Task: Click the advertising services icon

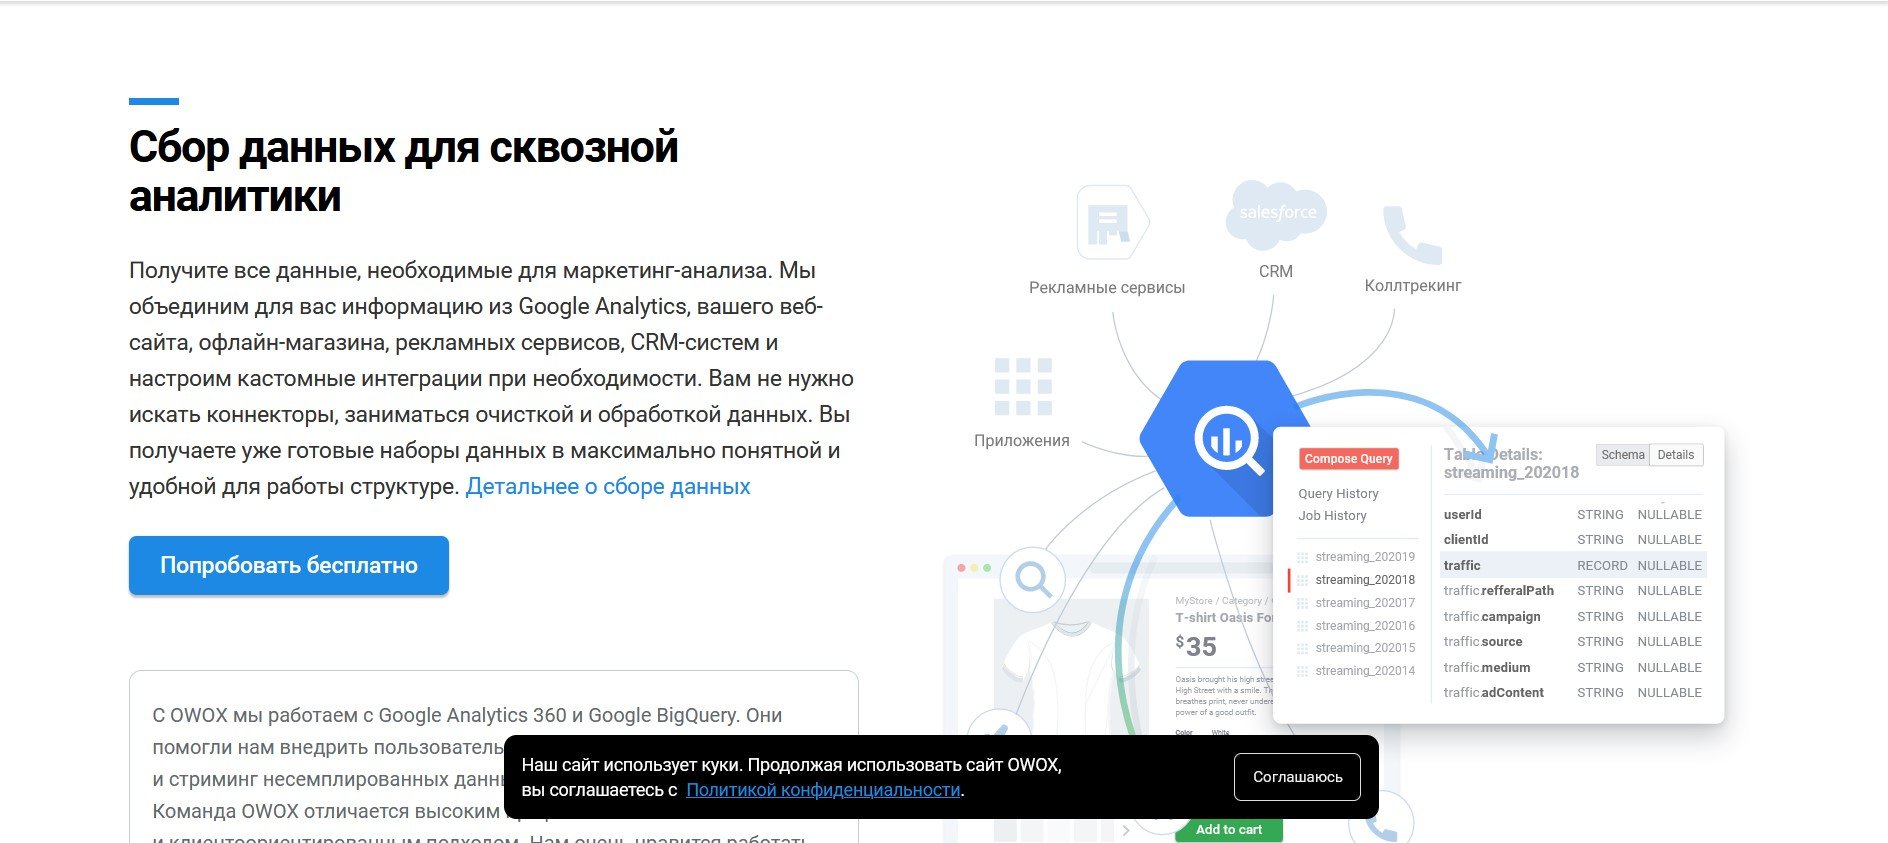Action: click(1110, 223)
